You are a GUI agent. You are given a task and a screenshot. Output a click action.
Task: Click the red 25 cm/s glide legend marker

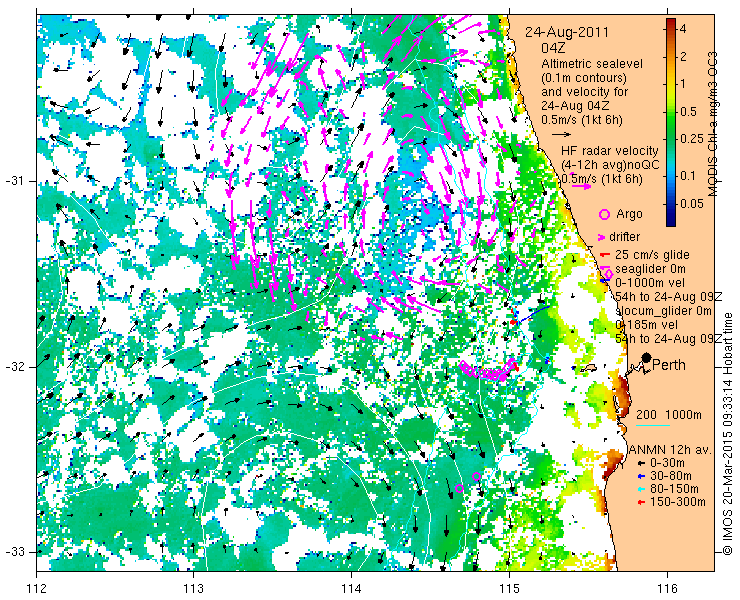605,255
